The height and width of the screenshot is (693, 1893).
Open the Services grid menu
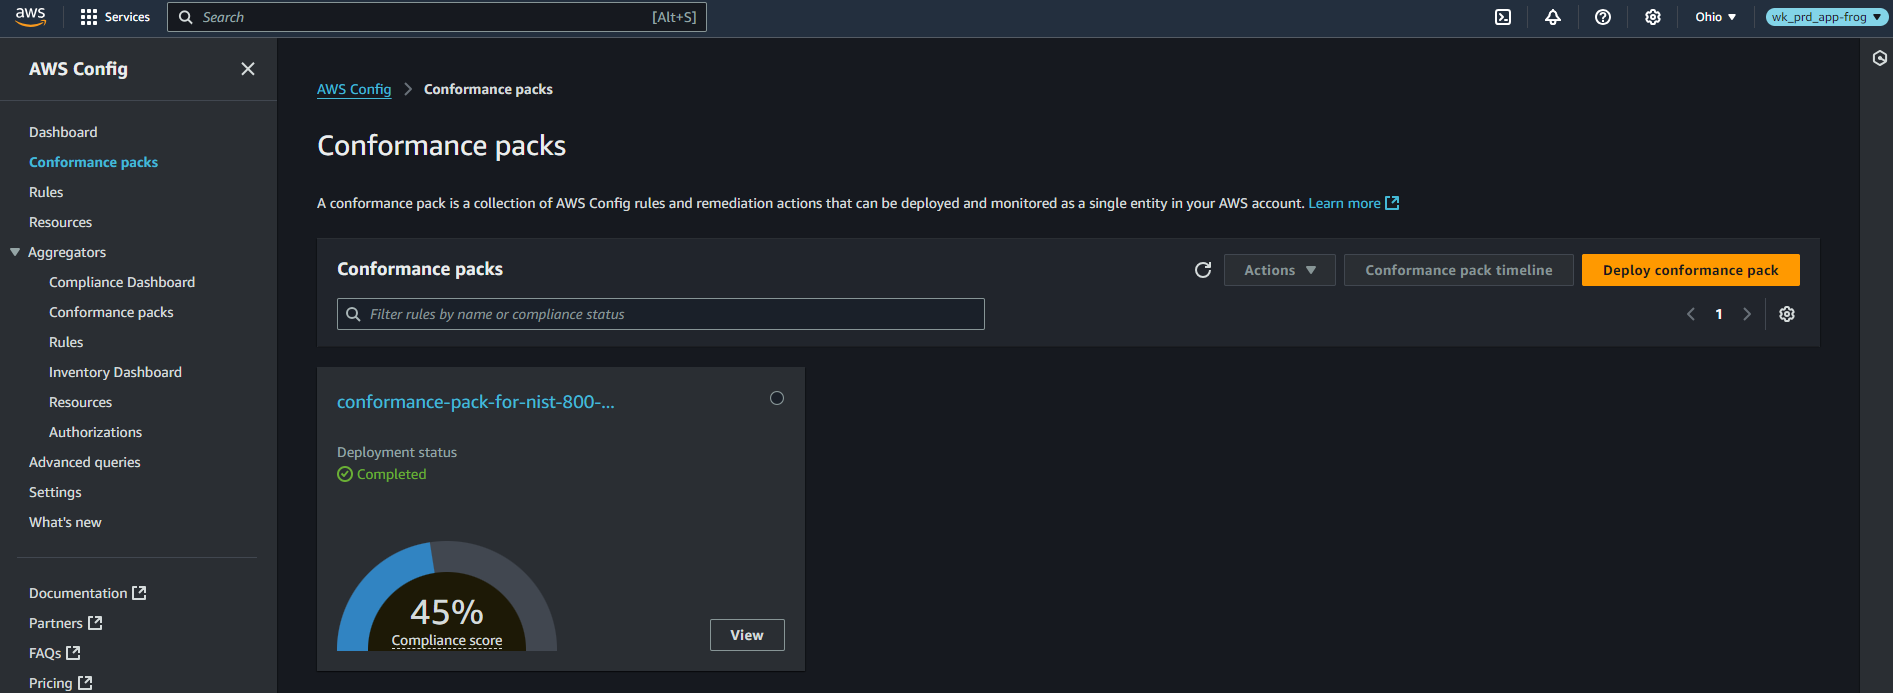coord(115,17)
